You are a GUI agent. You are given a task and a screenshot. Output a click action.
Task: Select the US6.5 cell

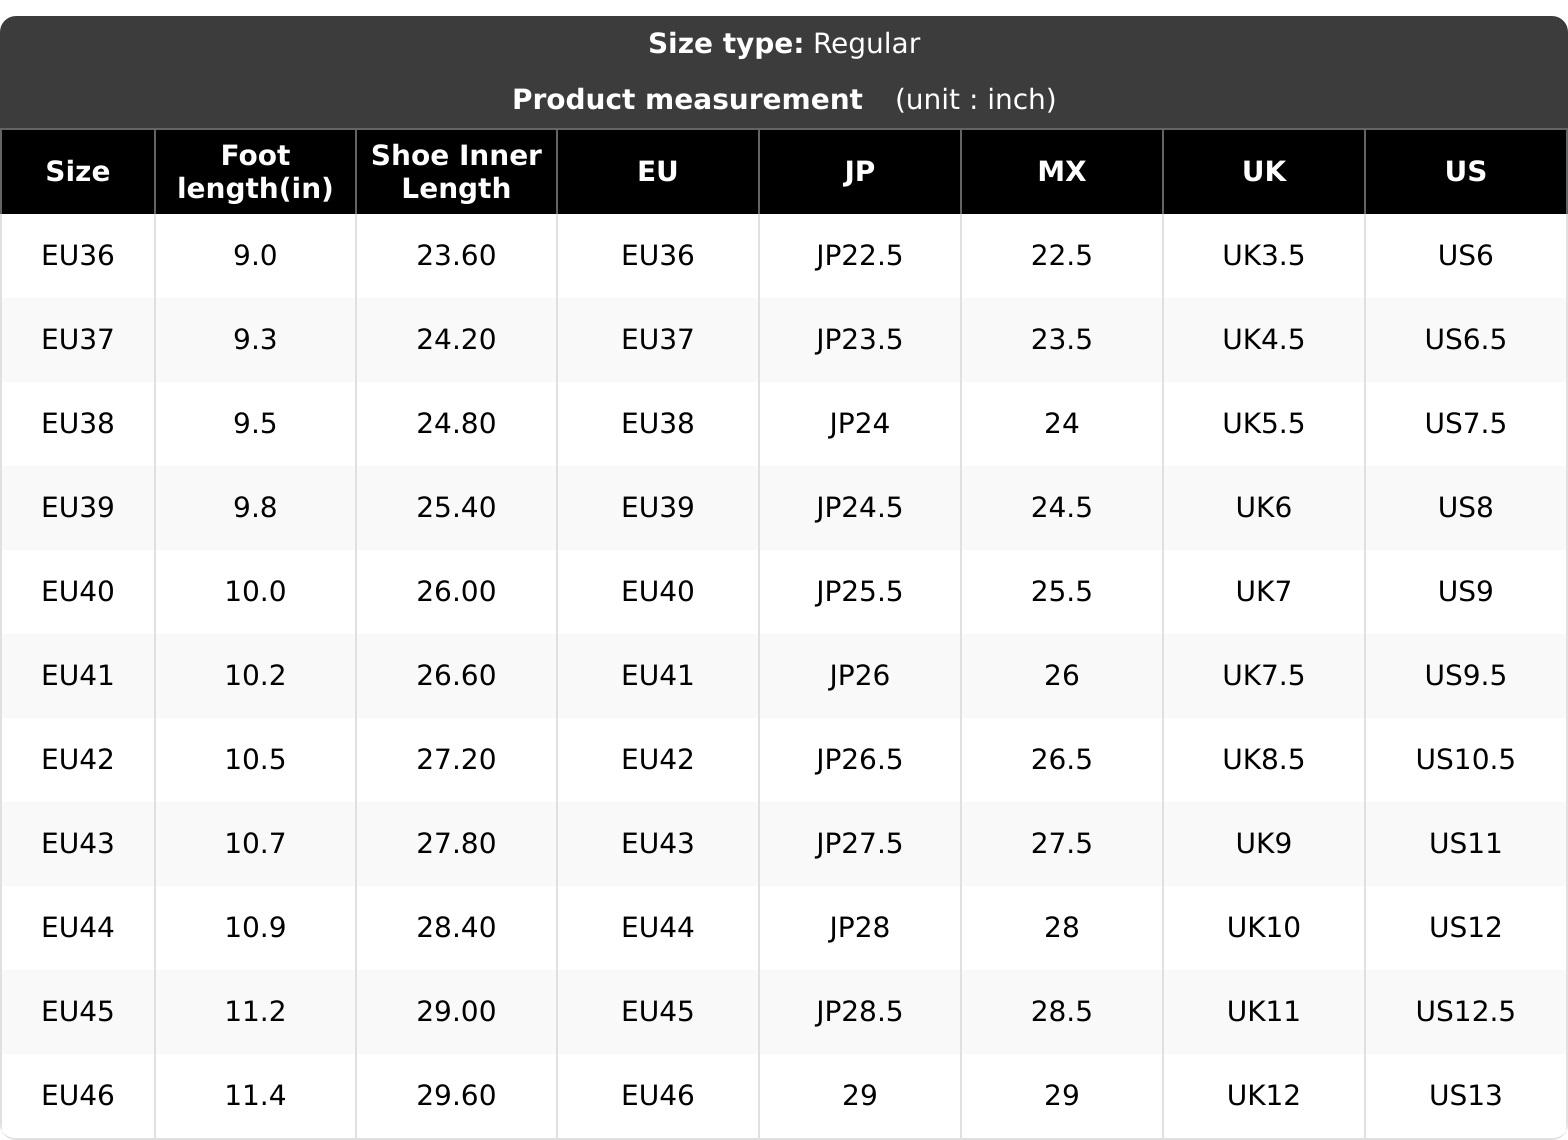pyautogui.click(x=1465, y=340)
